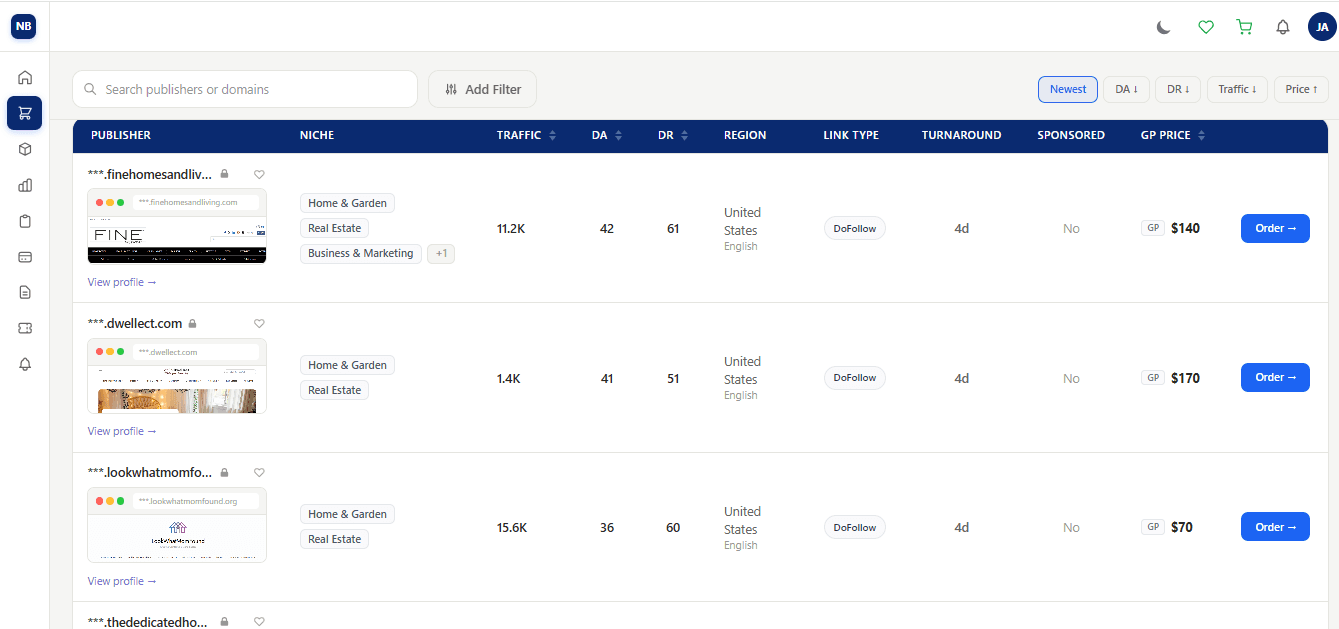1339x629 pixels.
Task: Open the sidebar notification bell icon
Action: point(25,364)
